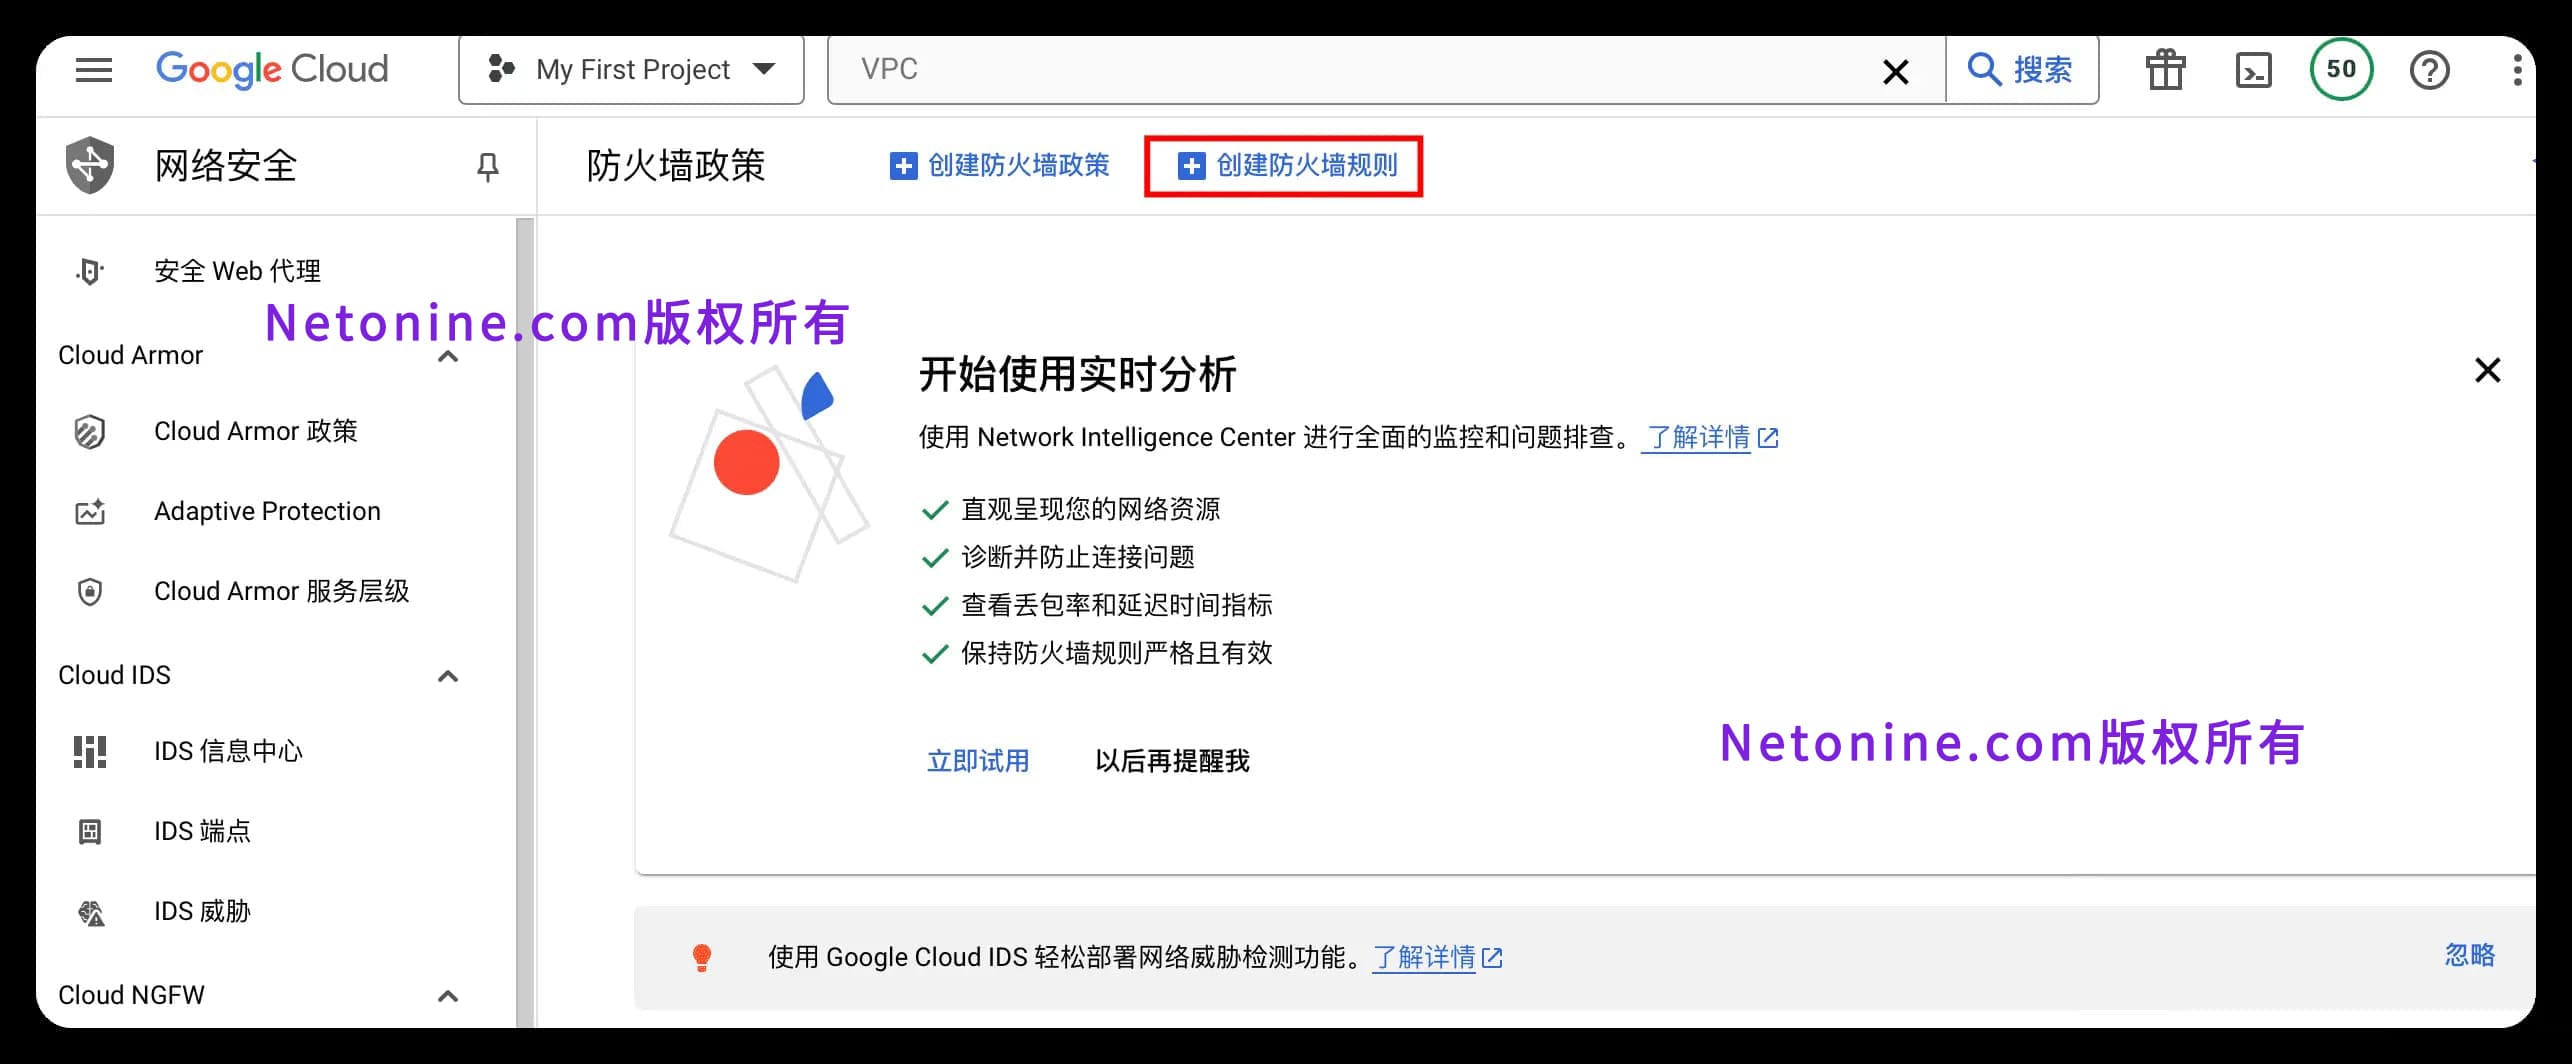Screen dimensions: 2572x1064
Task: Click the 保持防火墙规则严格且有效 text
Action: (1117, 653)
